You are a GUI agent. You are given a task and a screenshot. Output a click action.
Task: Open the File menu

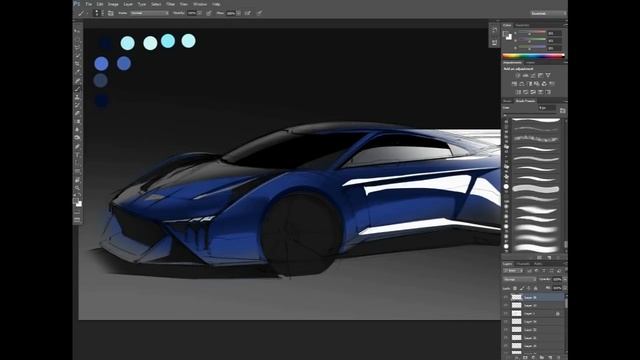(89, 4)
